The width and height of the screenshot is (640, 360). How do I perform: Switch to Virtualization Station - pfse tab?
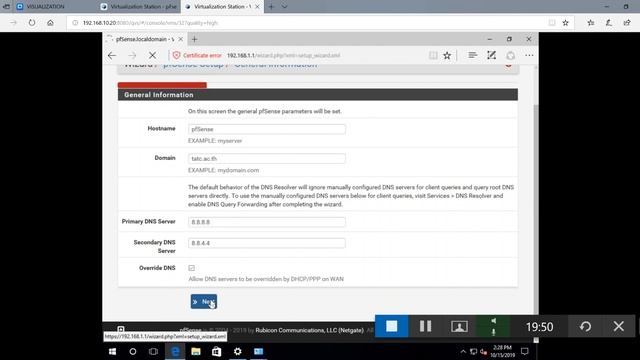coord(139,7)
